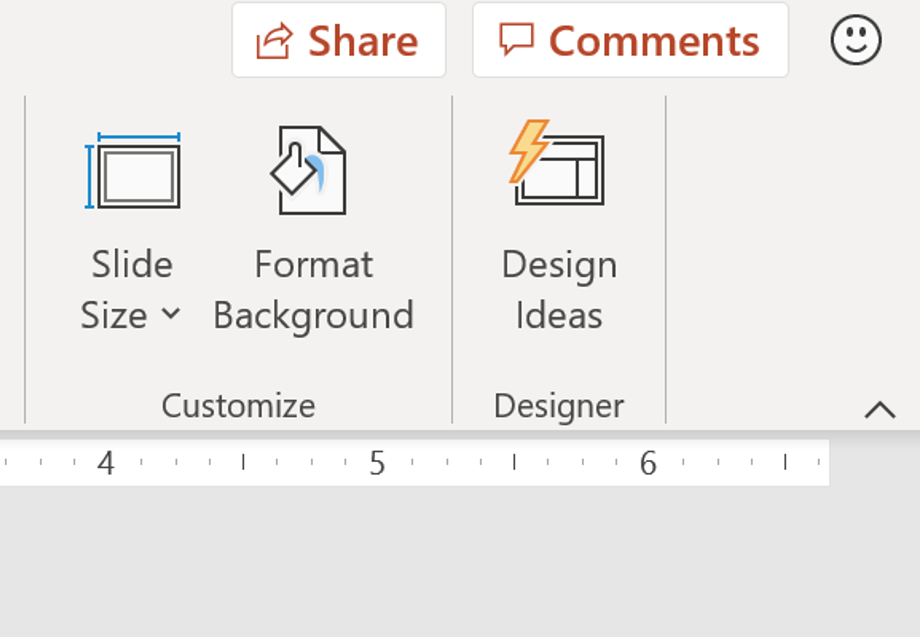Click the Share button
Image resolution: width=920 pixels, height=637 pixels.
click(338, 40)
